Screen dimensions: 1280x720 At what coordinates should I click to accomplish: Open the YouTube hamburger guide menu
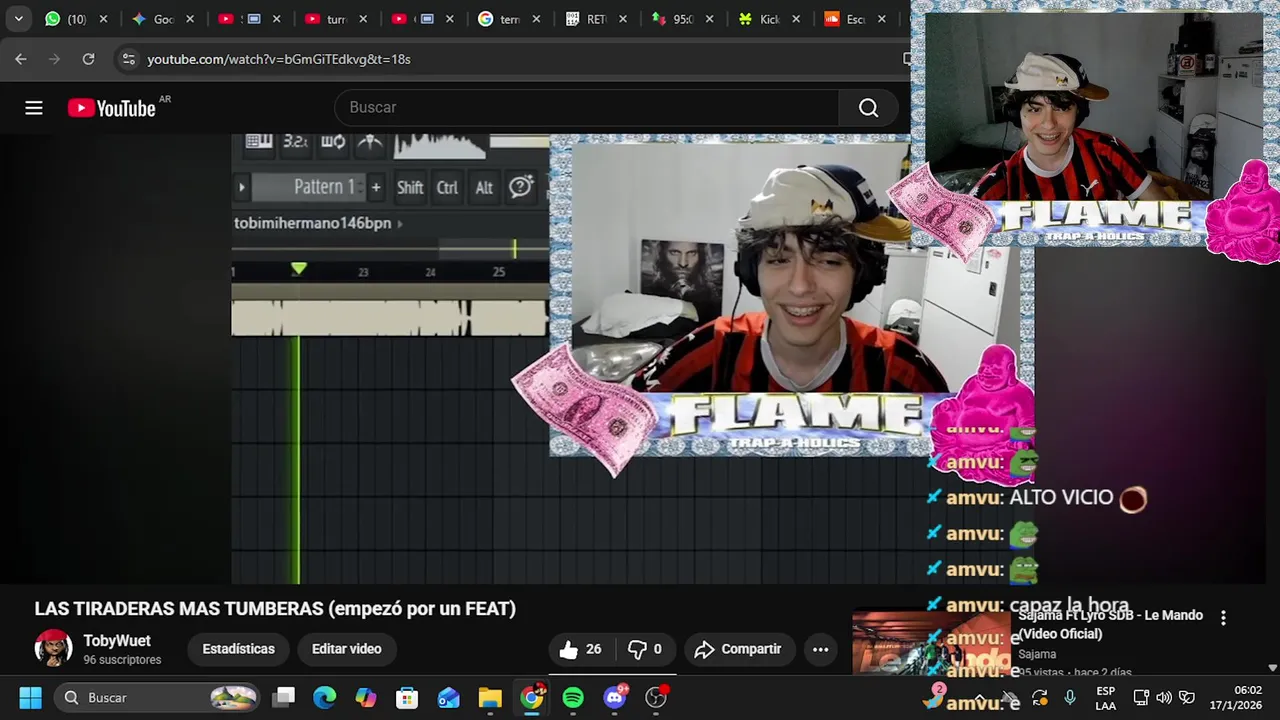[x=34, y=108]
